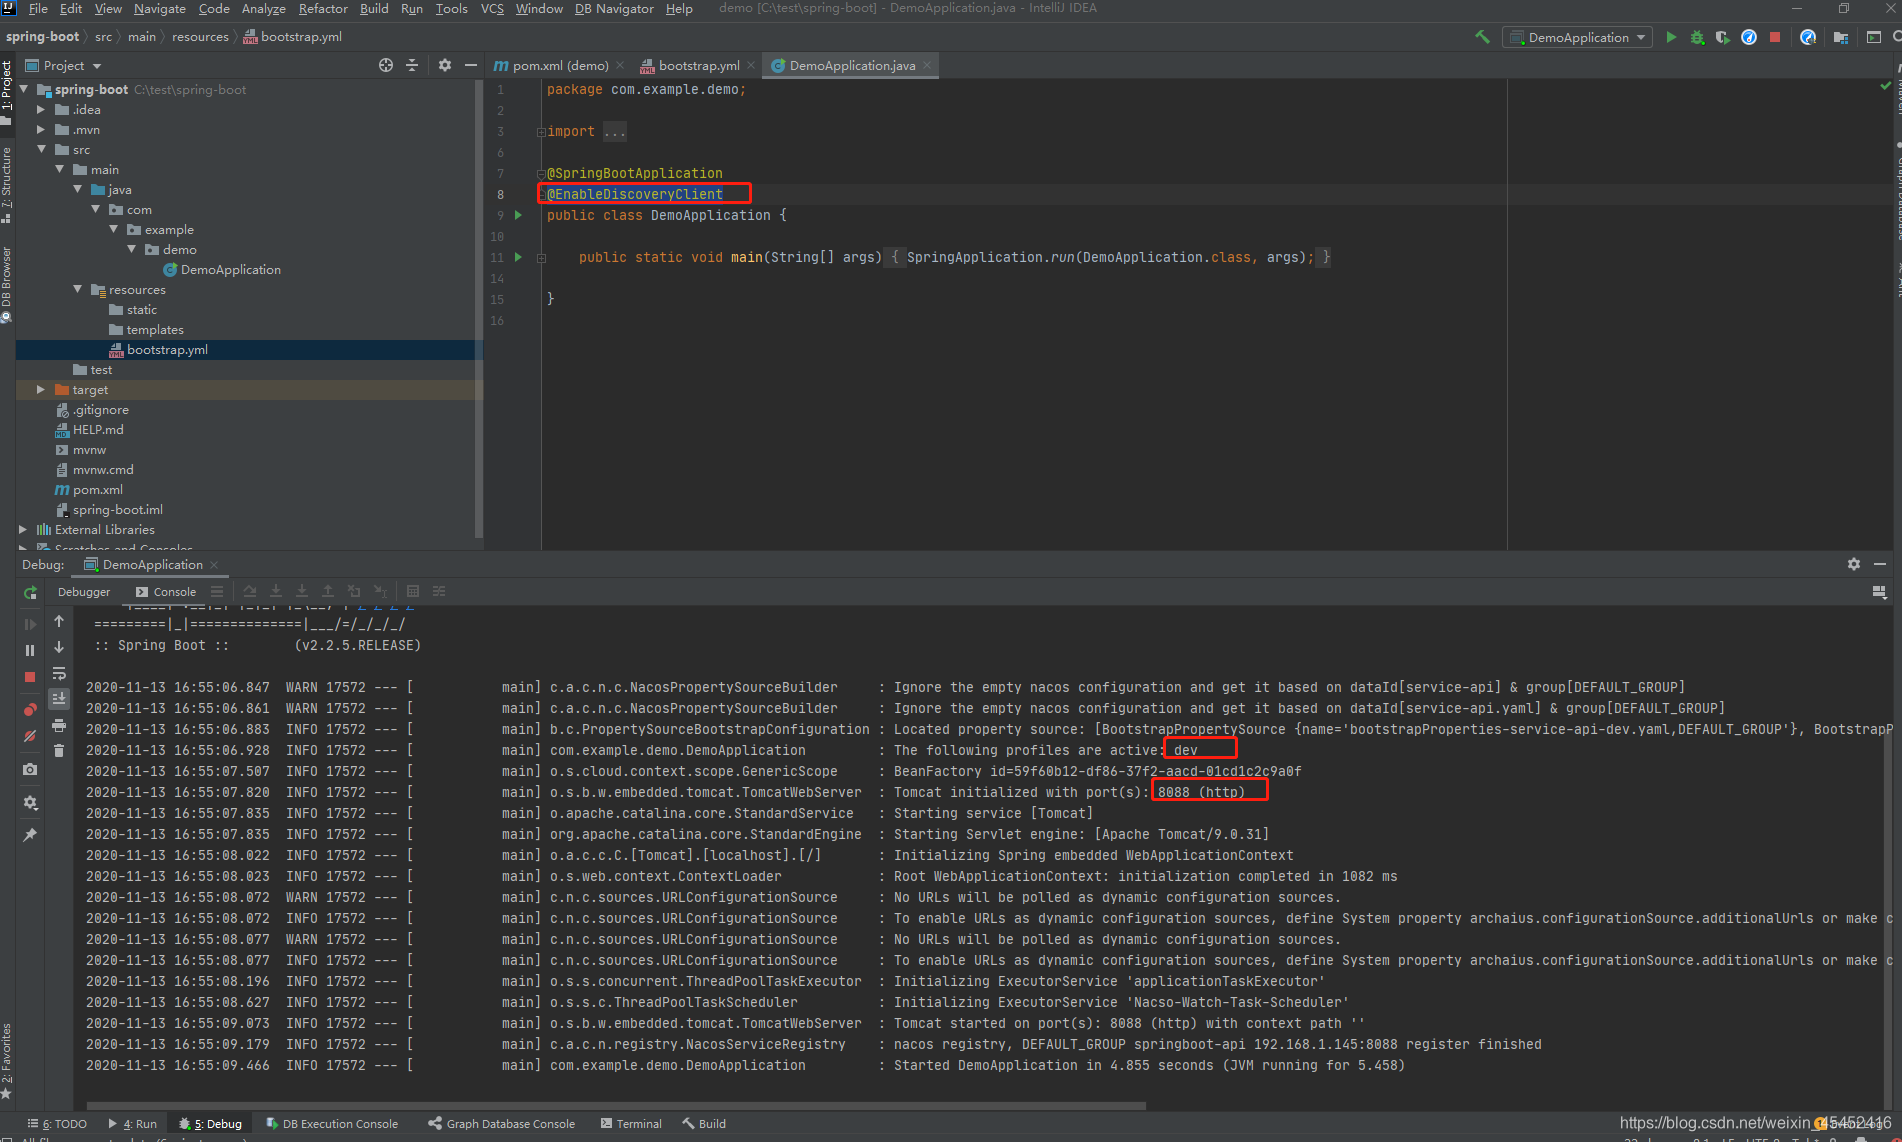Expand the .idea folder

(41, 109)
